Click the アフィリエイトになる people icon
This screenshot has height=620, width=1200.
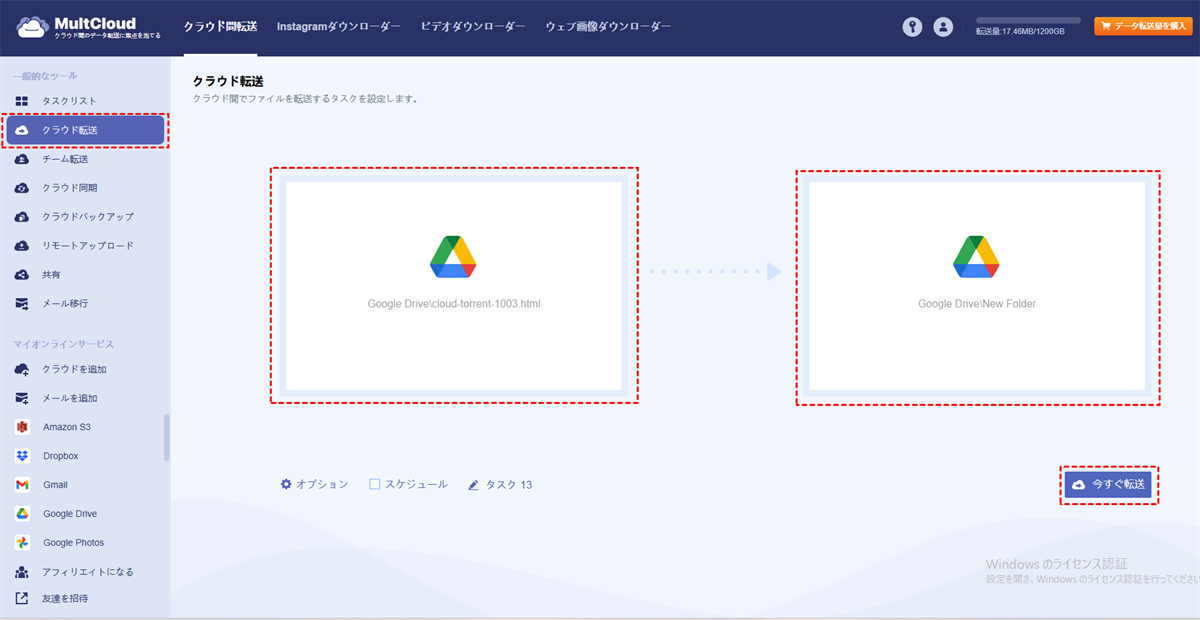[x=22, y=572]
